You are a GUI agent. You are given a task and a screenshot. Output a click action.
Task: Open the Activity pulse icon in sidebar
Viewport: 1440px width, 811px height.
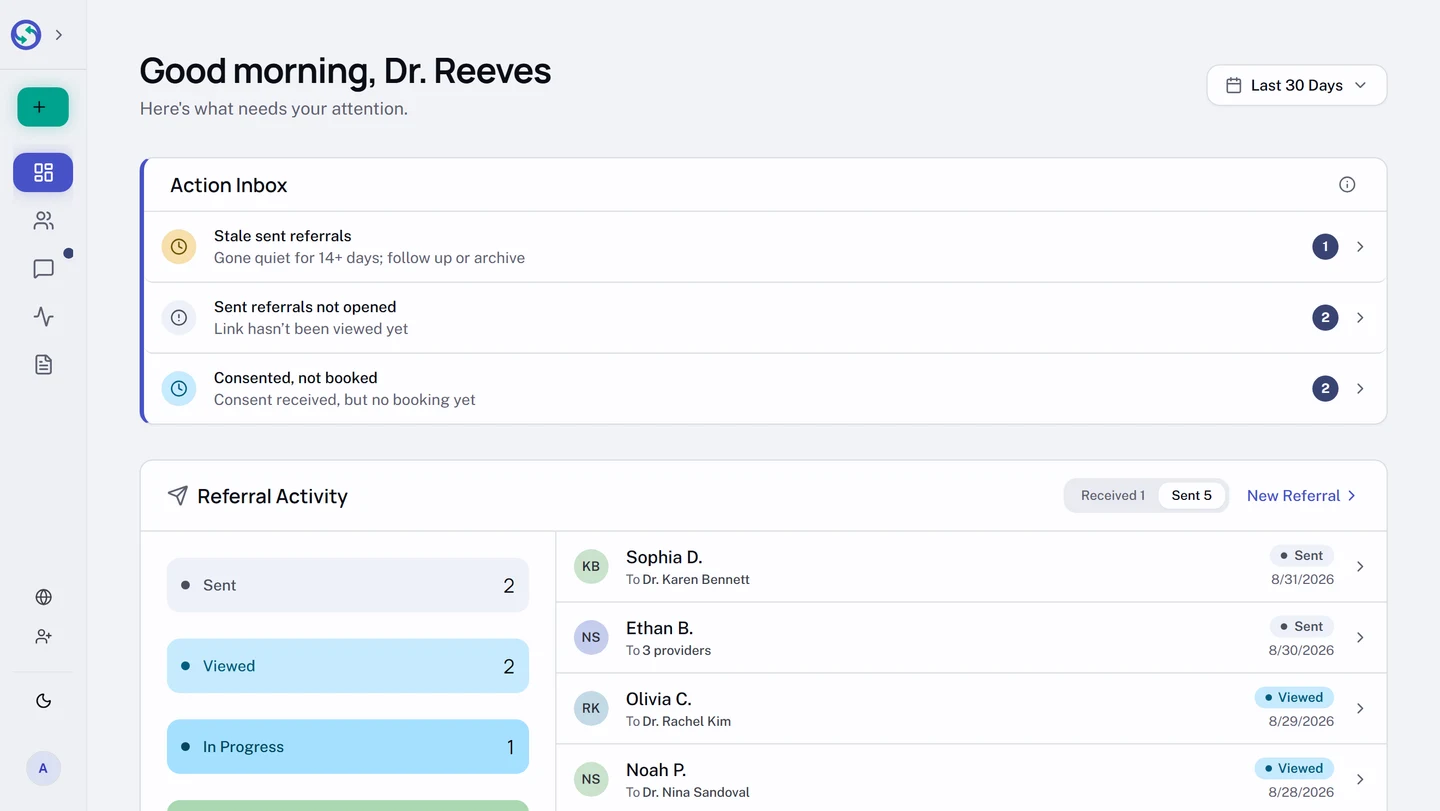coord(43,316)
